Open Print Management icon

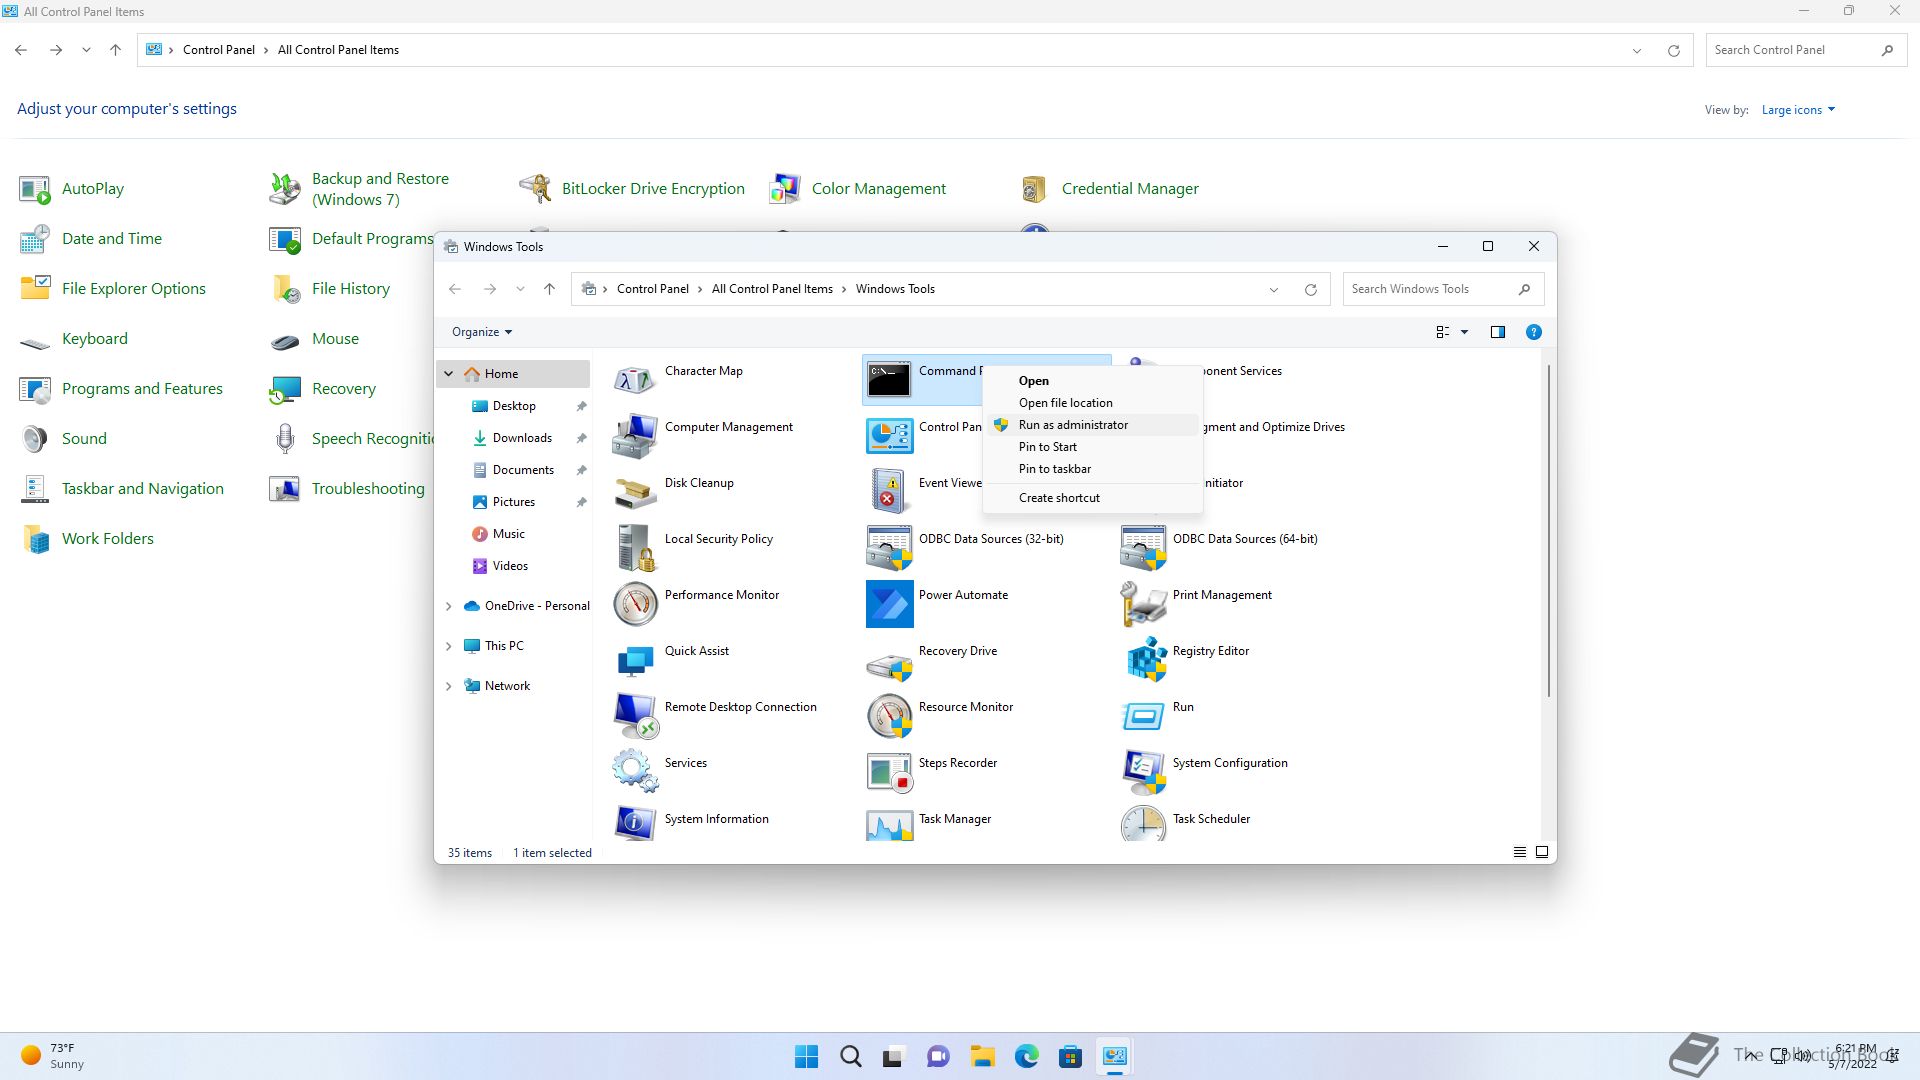tap(1143, 603)
